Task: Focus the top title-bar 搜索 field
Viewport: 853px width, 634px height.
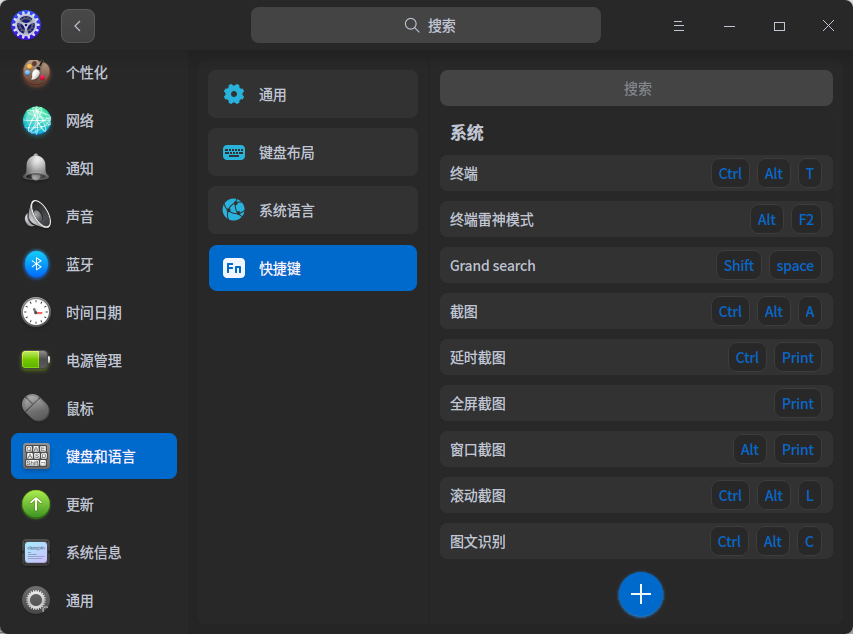Action: click(426, 25)
